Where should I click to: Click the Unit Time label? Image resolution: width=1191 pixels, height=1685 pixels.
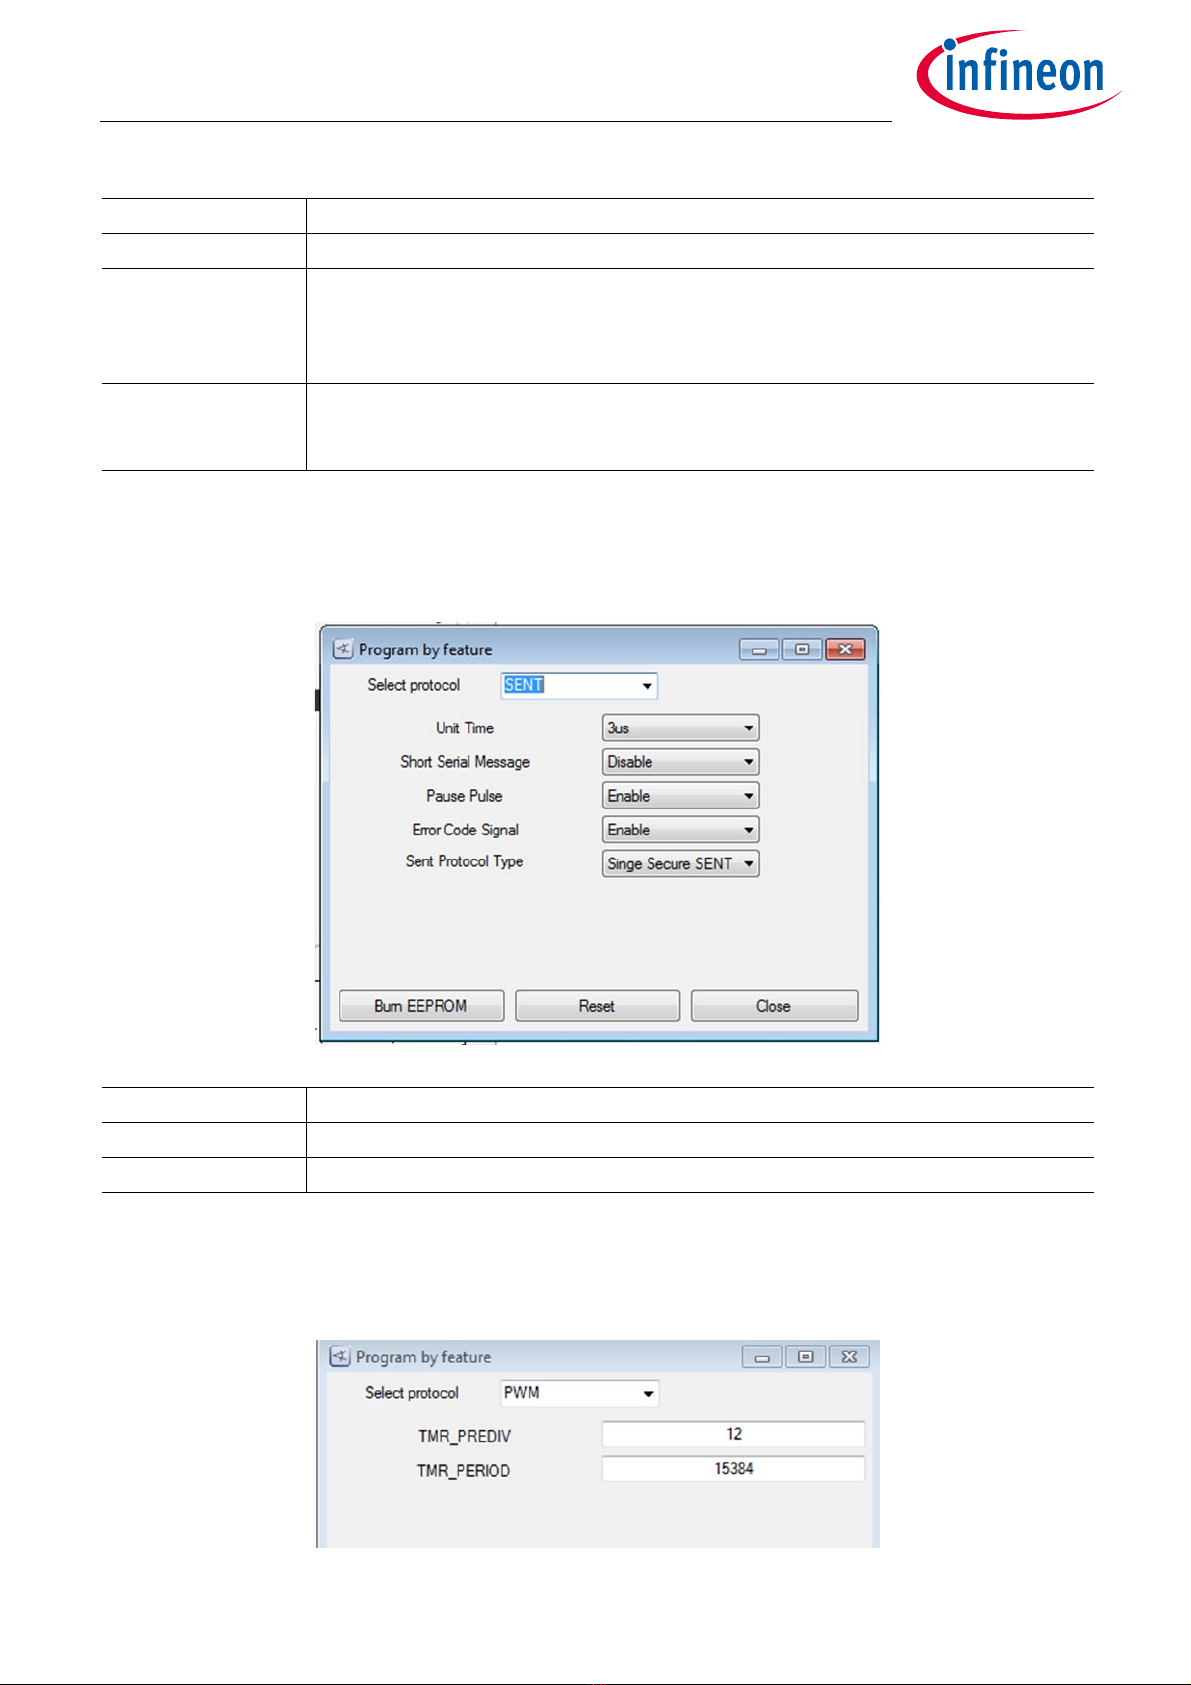465,728
